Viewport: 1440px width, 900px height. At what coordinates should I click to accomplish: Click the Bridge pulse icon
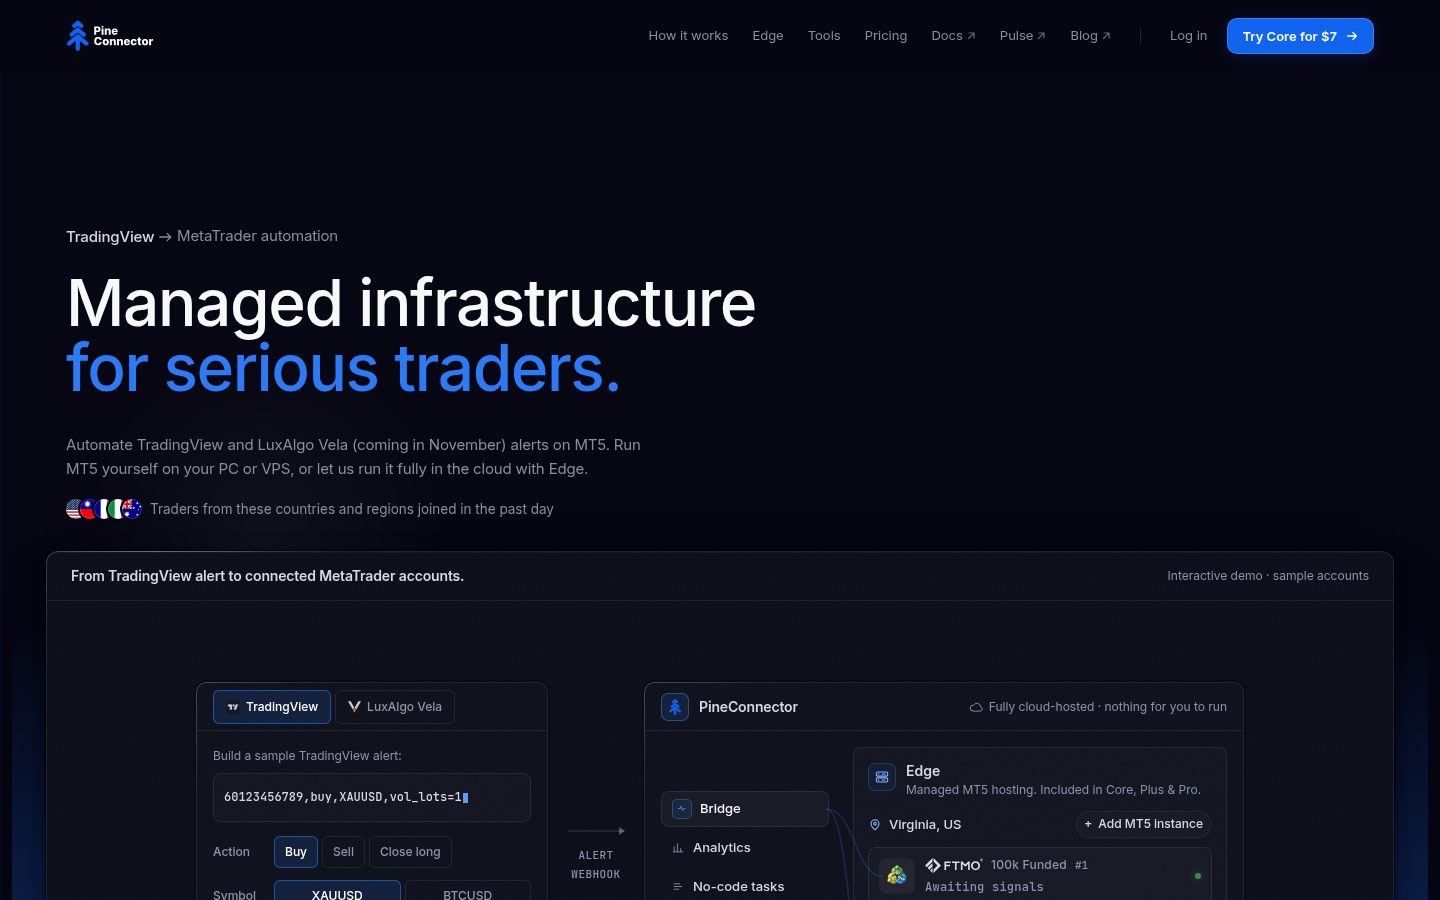[x=682, y=809]
